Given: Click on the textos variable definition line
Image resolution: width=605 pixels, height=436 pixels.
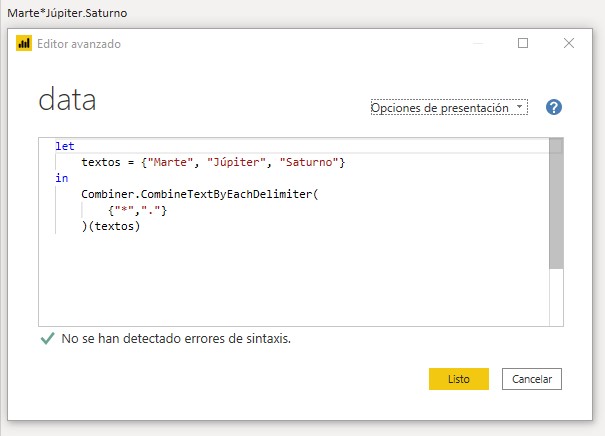Looking at the screenshot, I should click(x=213, y=162).
